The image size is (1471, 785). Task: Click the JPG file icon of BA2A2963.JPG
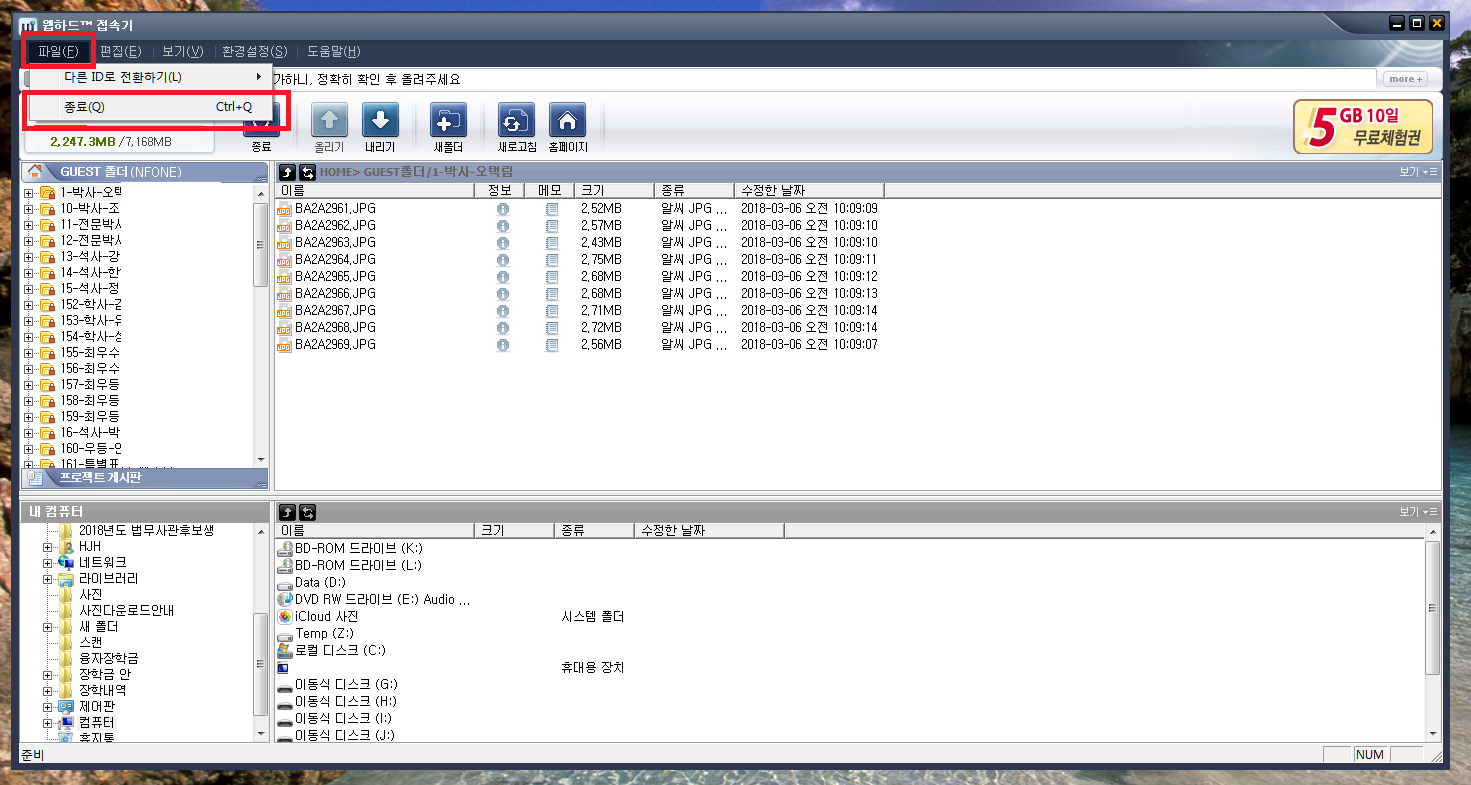(x=285, y=243)
